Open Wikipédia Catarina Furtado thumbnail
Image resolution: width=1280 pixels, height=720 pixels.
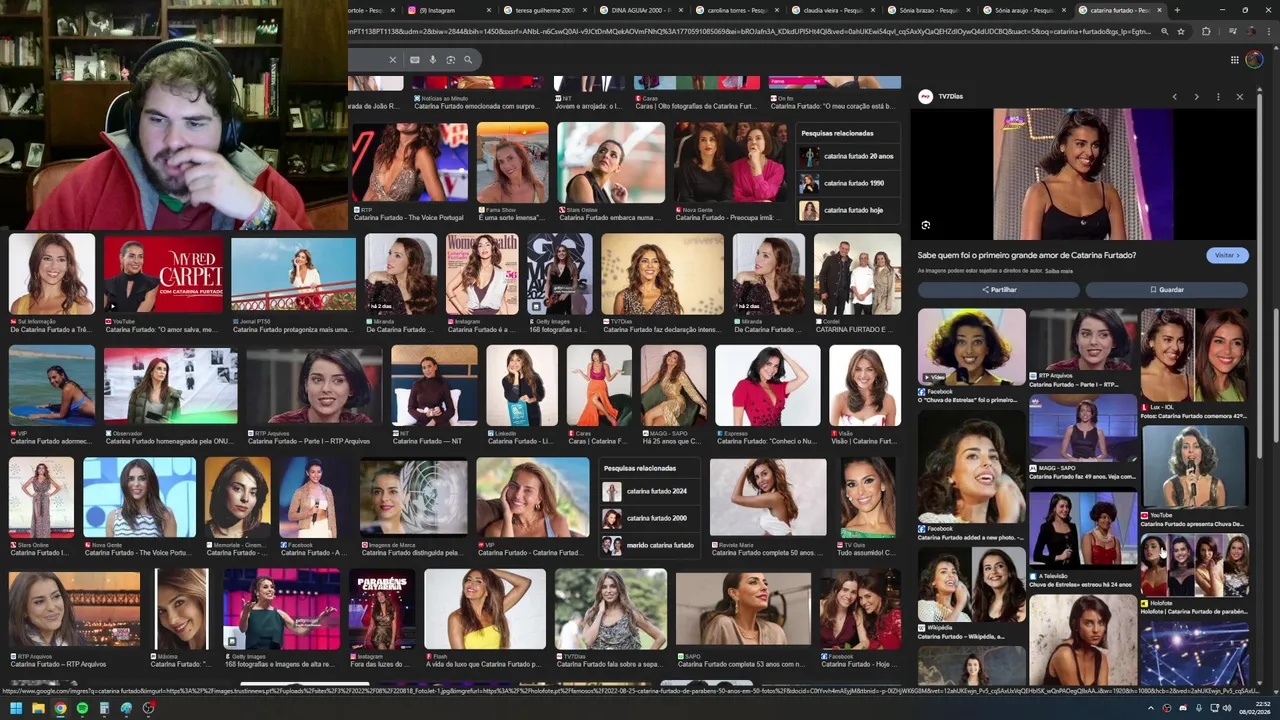tap(972, 585)
